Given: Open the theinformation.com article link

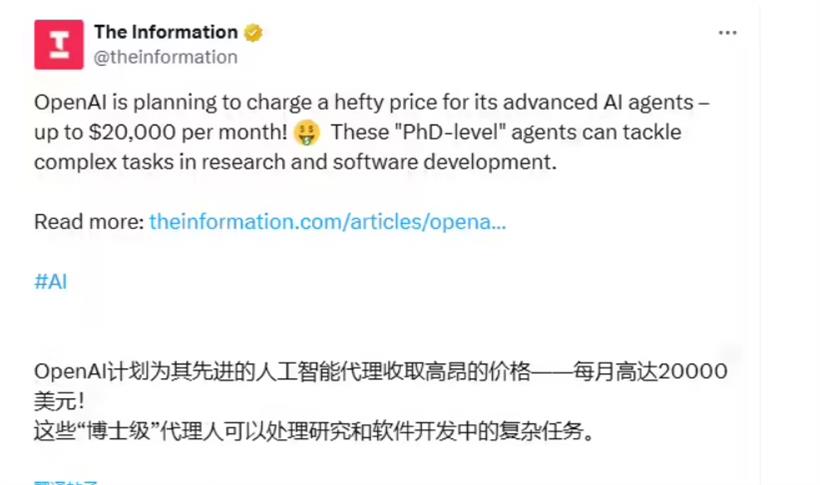Looking at the screenshot, I should click(x=327, y=222).
